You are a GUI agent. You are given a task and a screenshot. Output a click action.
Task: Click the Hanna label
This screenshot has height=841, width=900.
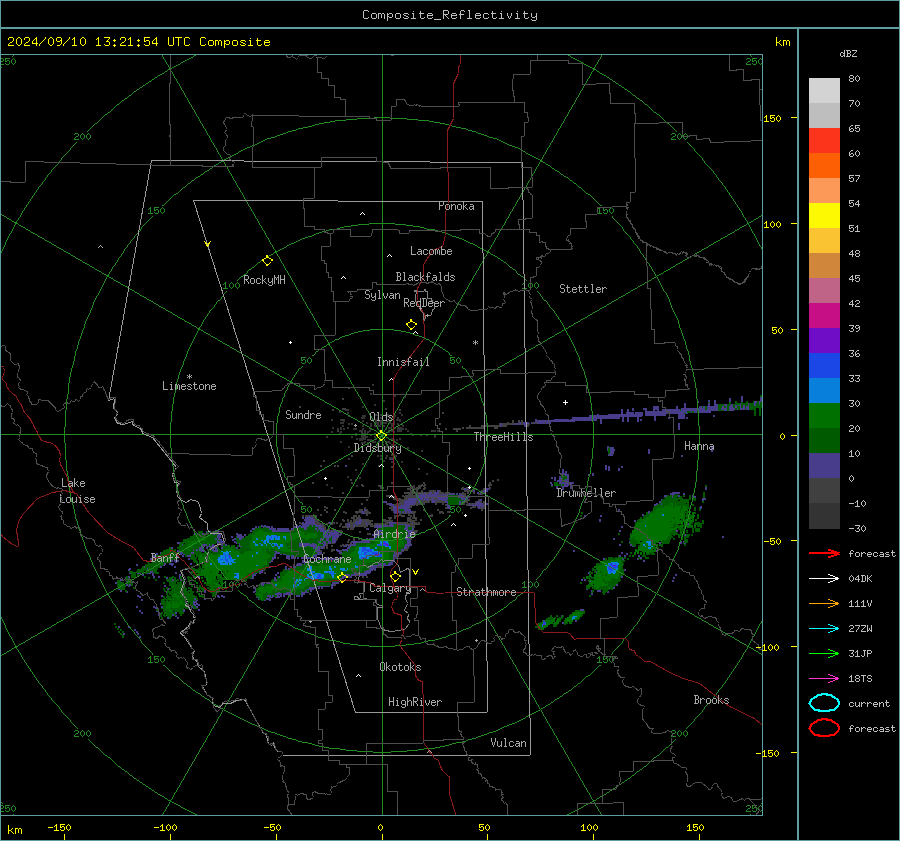click(699, 446)
